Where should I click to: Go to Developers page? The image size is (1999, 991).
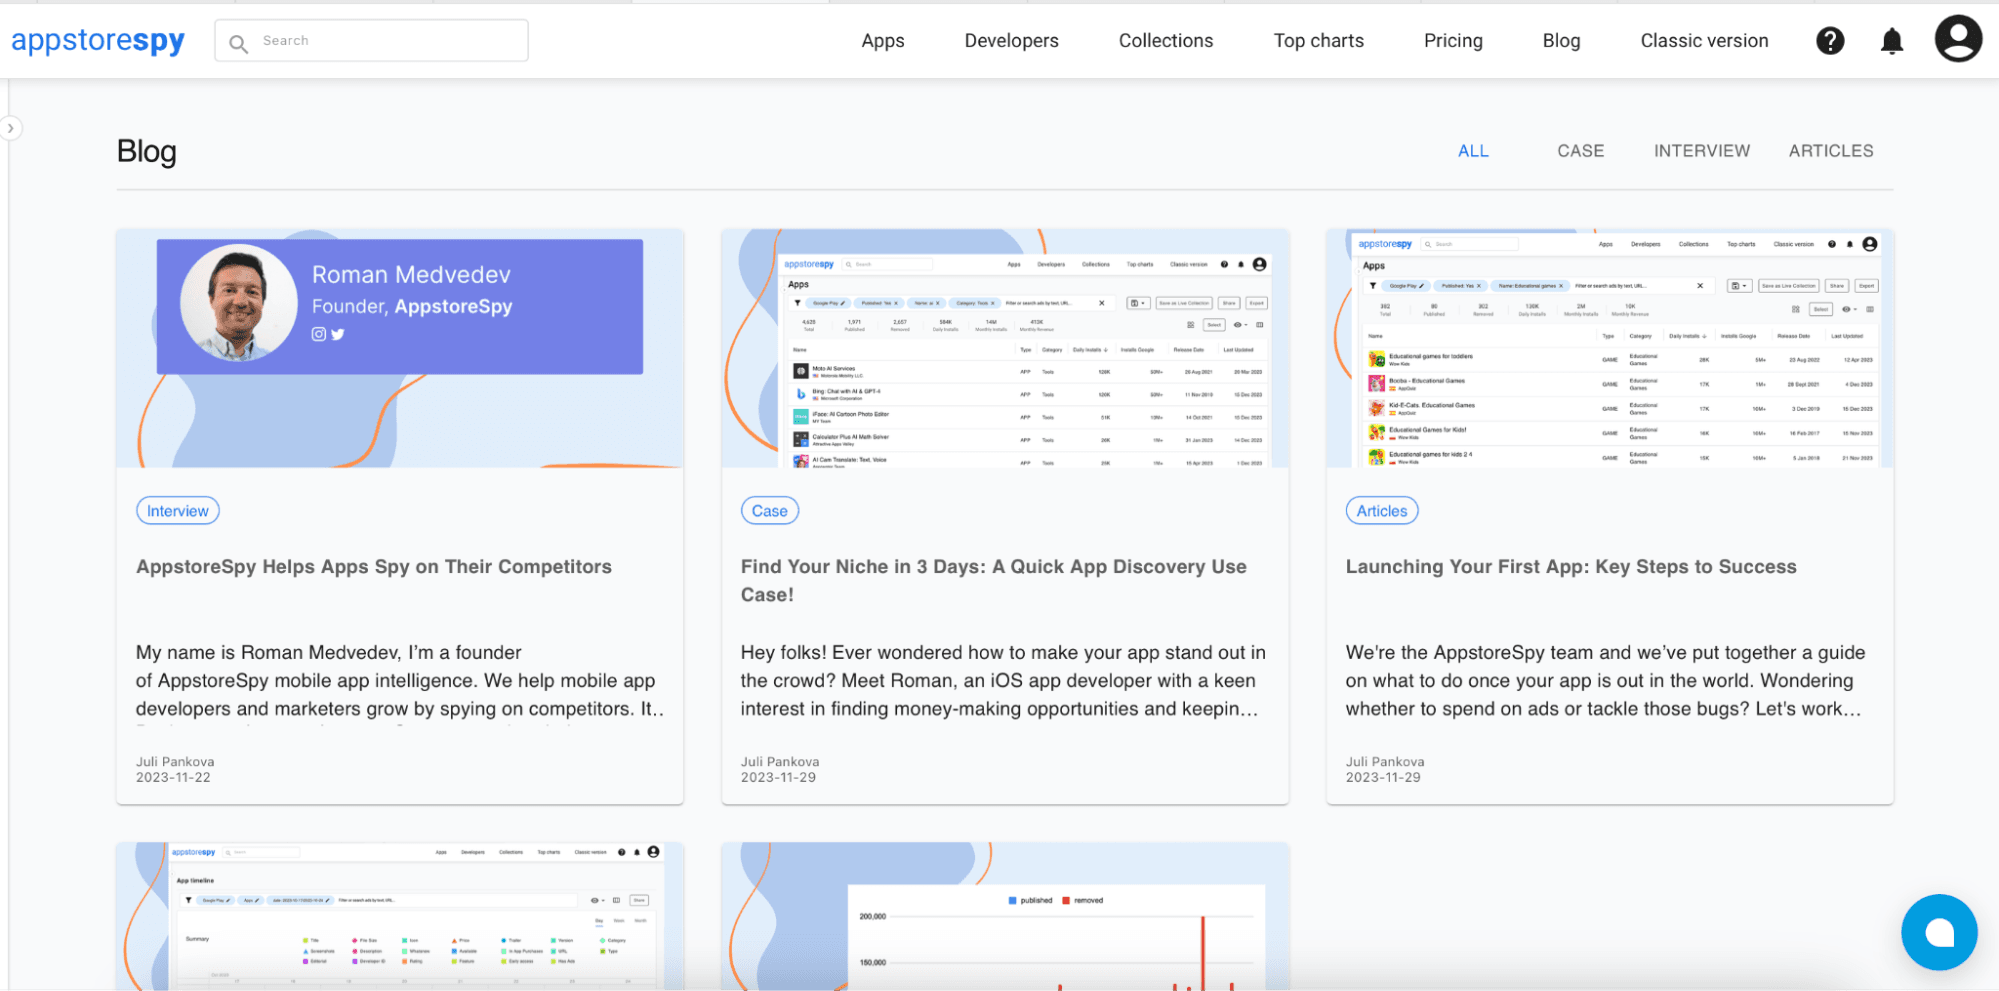tap(1011, 41)
